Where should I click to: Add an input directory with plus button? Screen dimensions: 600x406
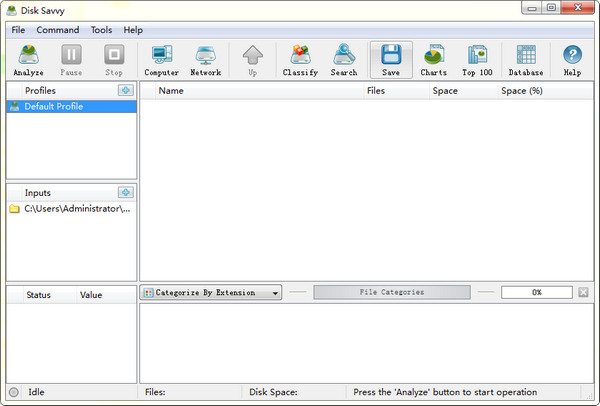click(x=125, y=192)
